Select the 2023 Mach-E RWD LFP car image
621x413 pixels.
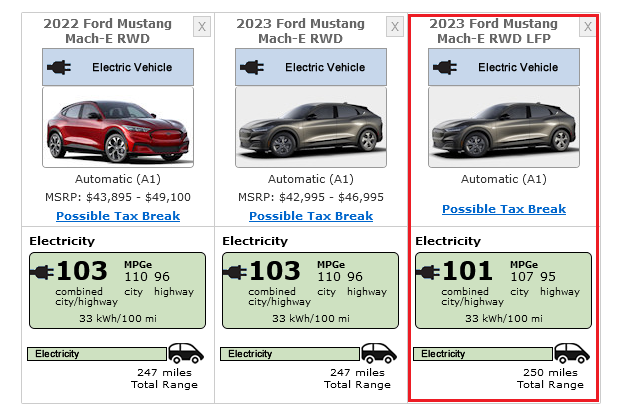[504, 127]
